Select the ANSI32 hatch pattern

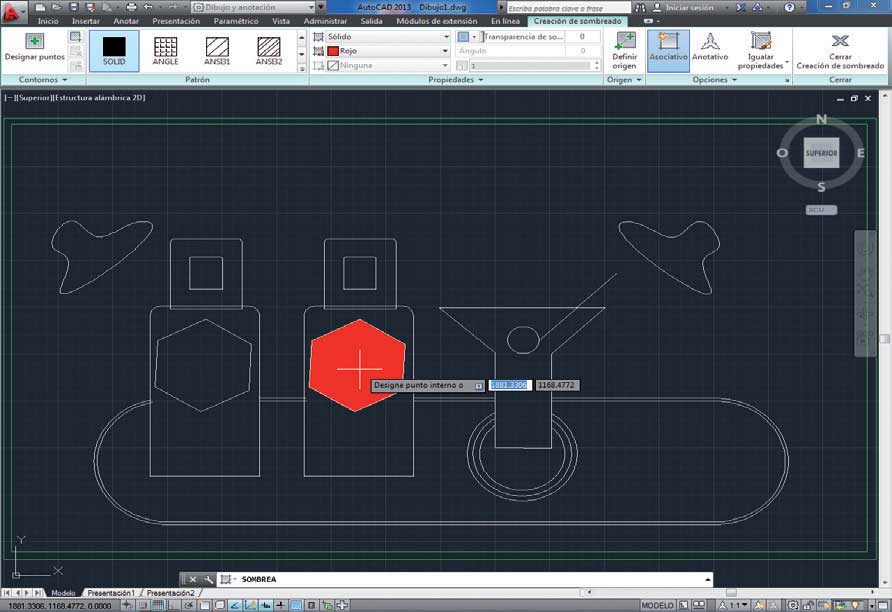pos(269,51)
